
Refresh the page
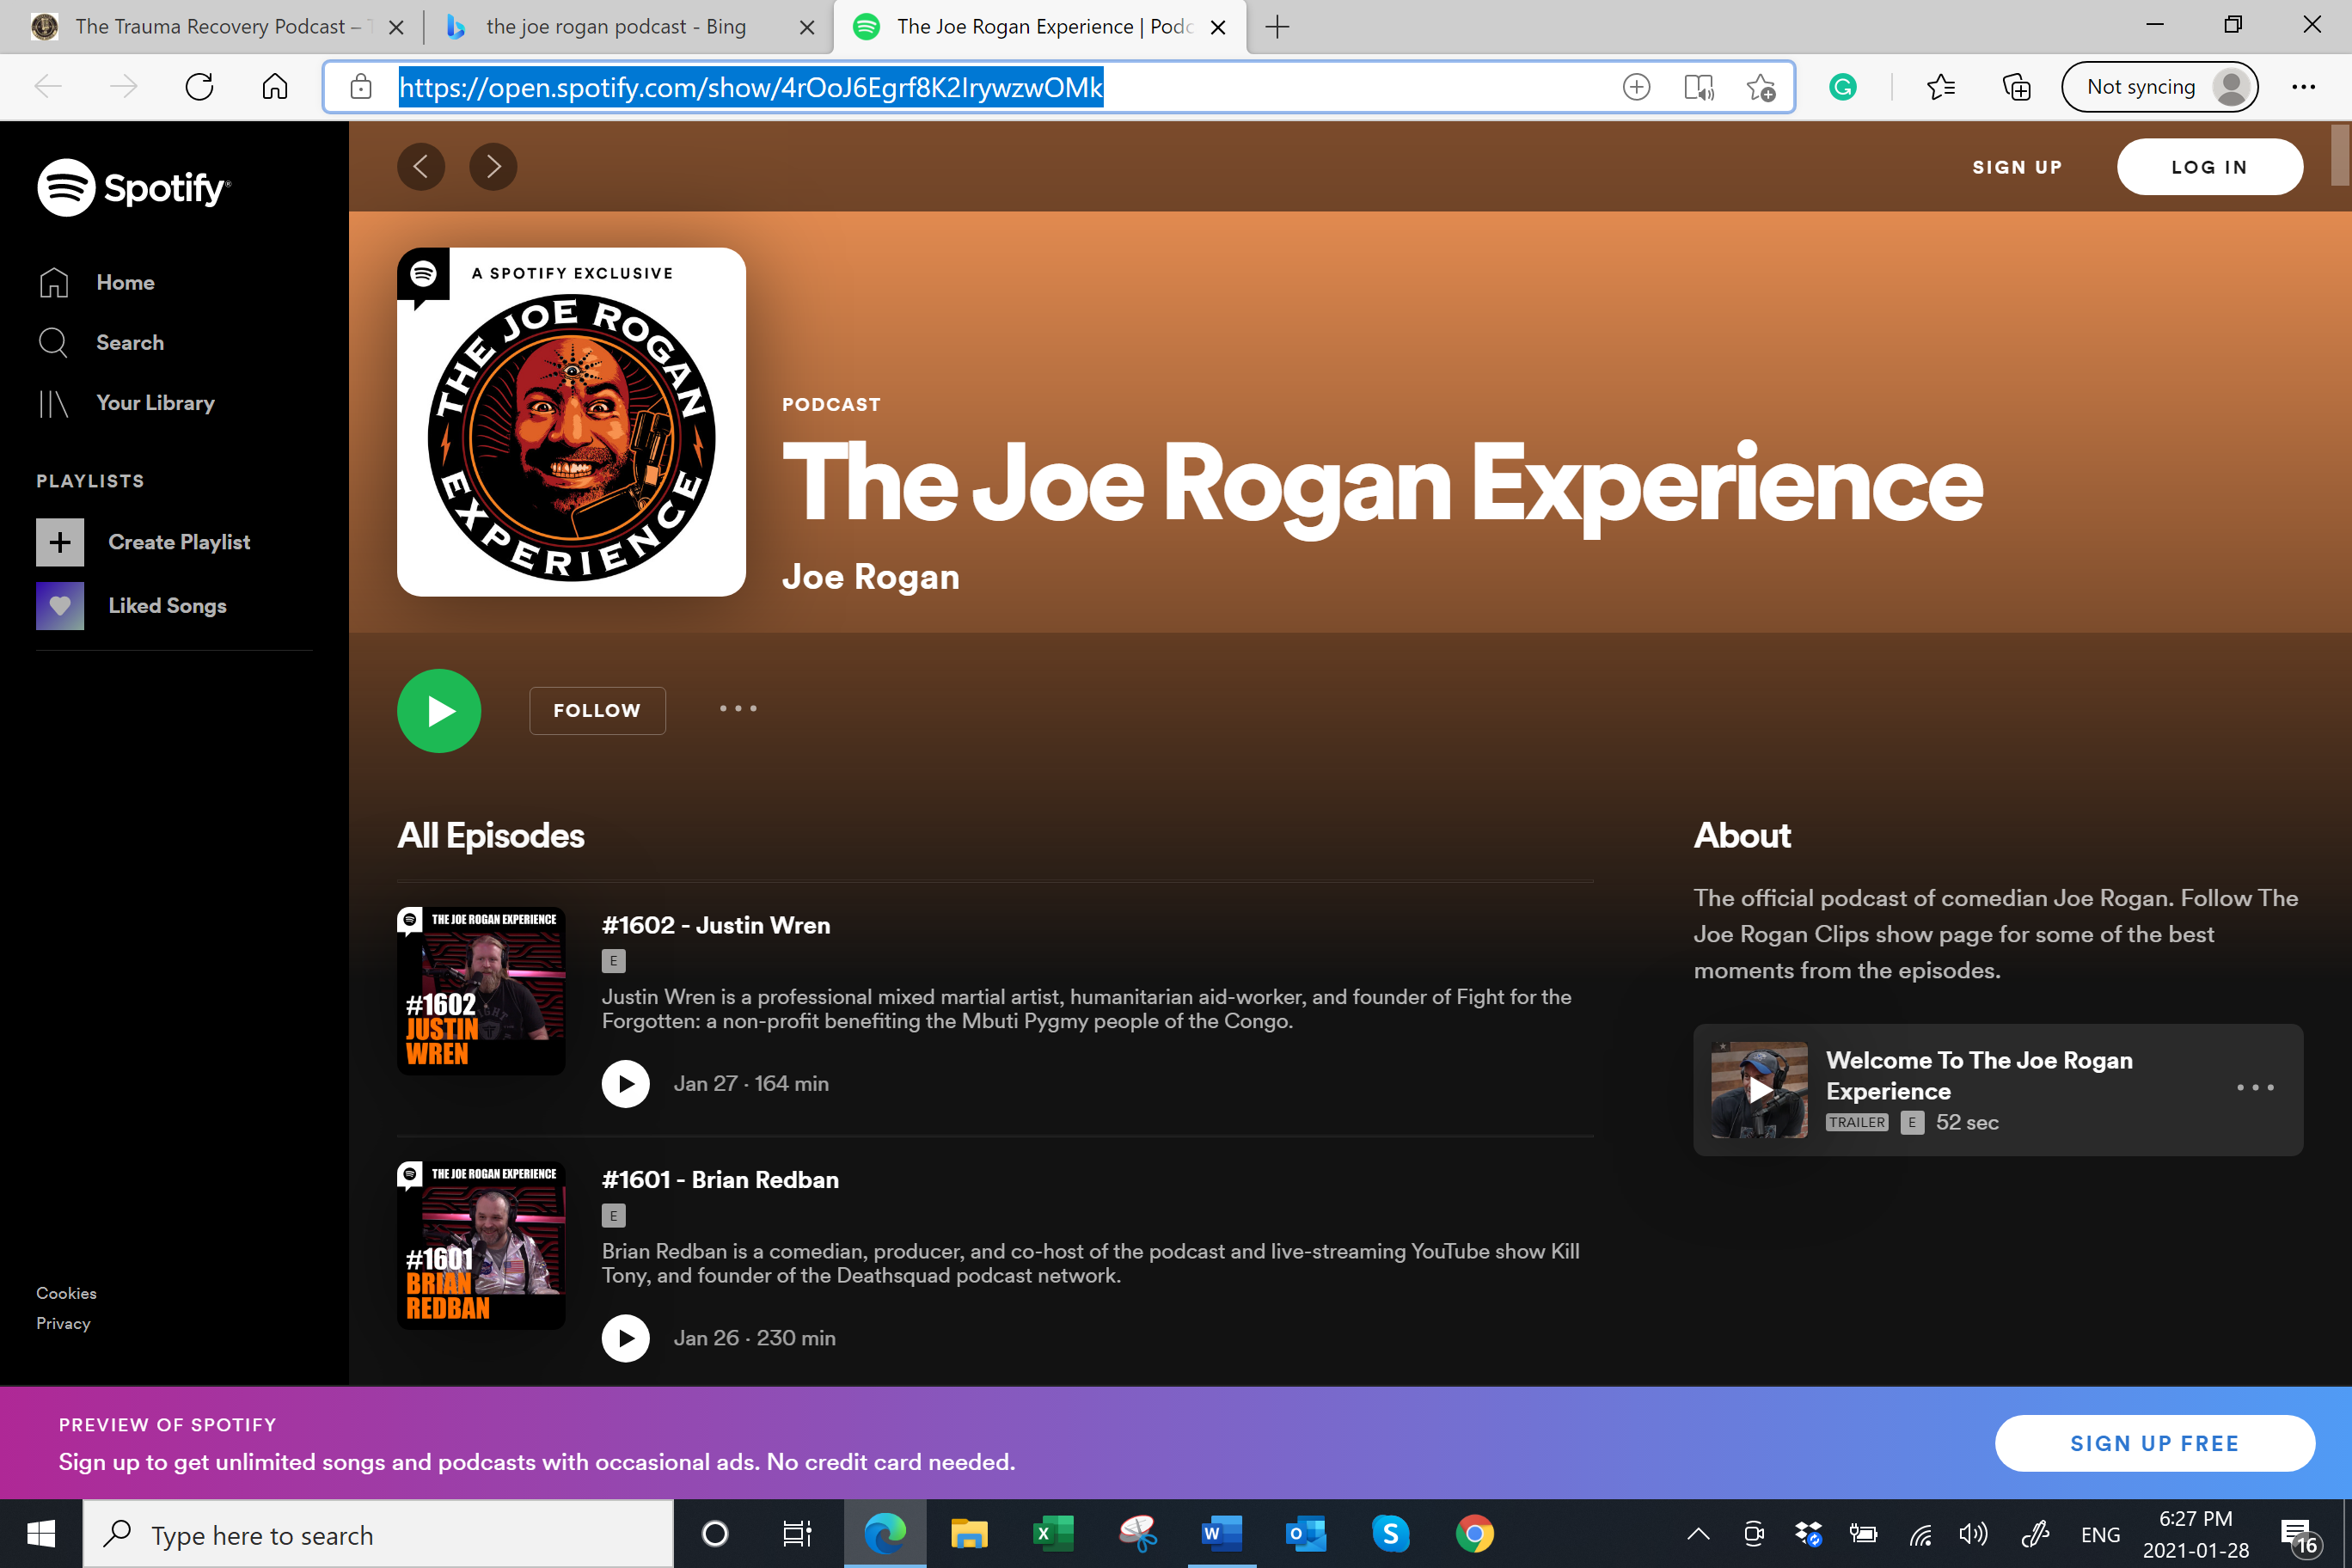coord(199,87)
